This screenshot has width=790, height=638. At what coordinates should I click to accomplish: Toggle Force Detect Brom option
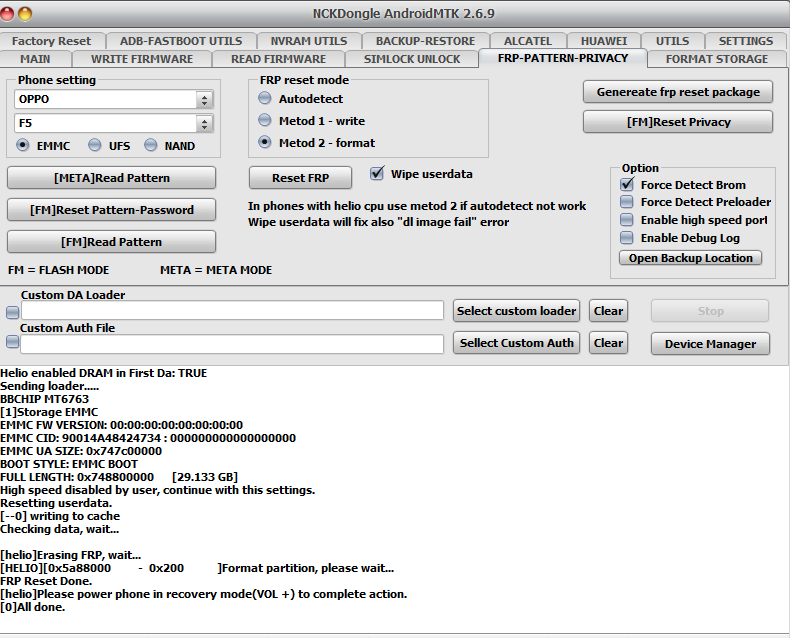point(627,184)
